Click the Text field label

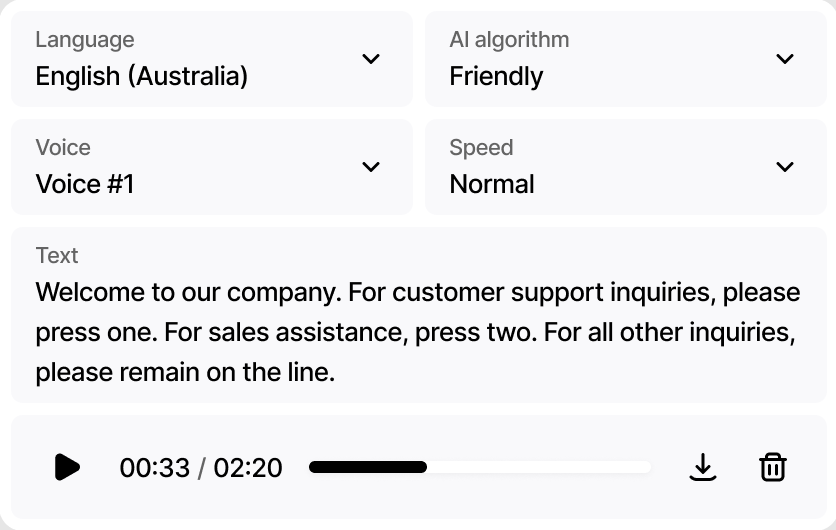(57, 255)
